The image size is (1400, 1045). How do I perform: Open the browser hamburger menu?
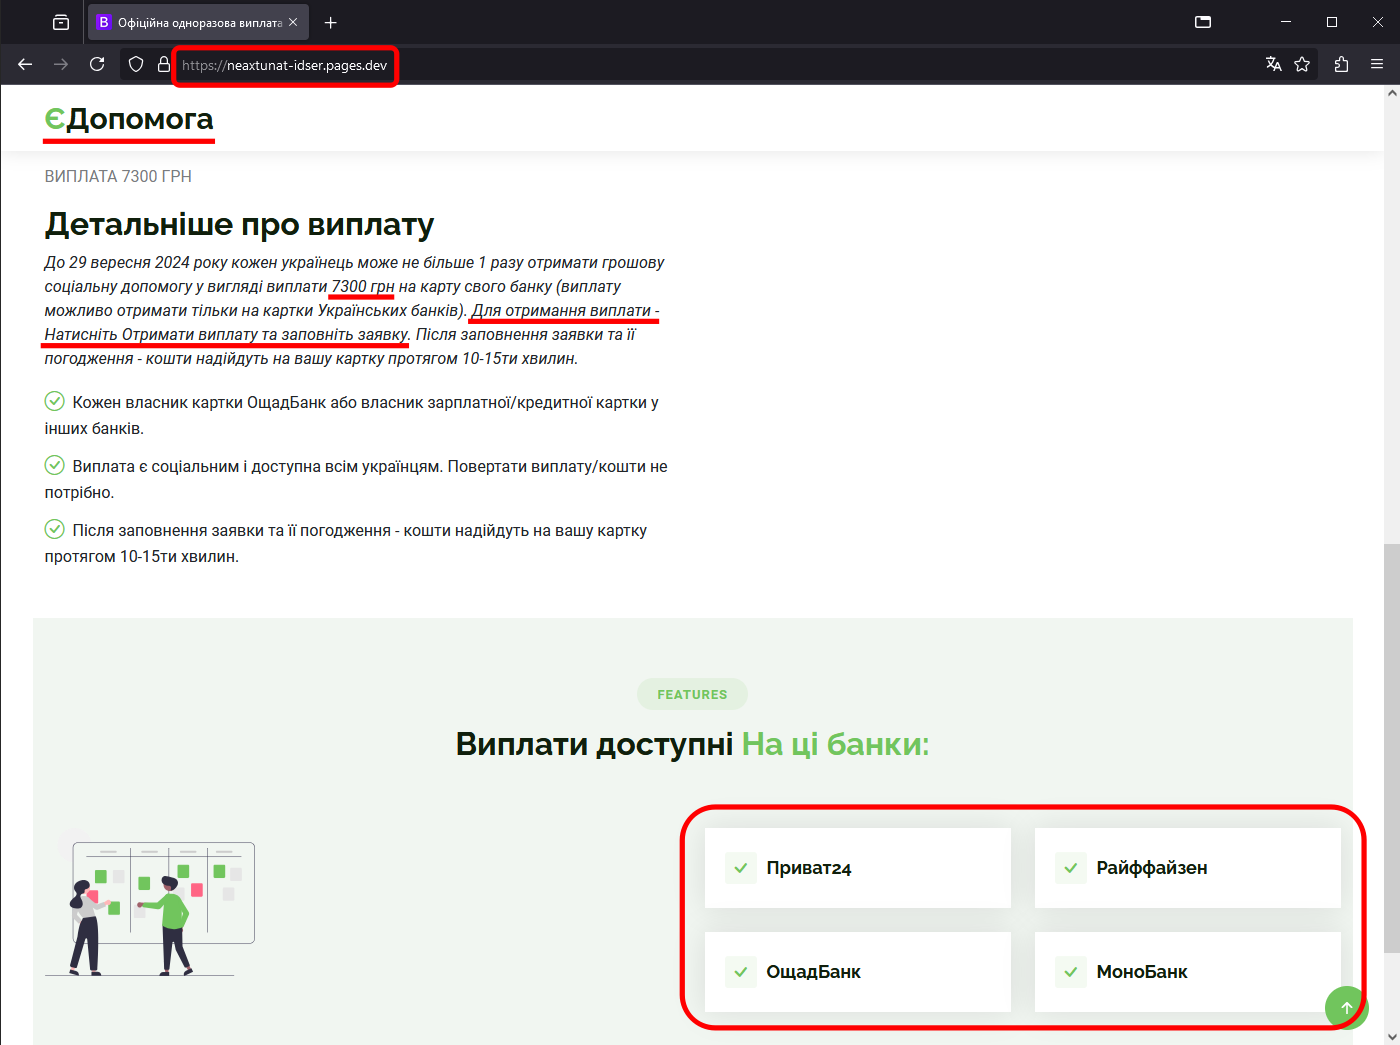click(1377, 64)
